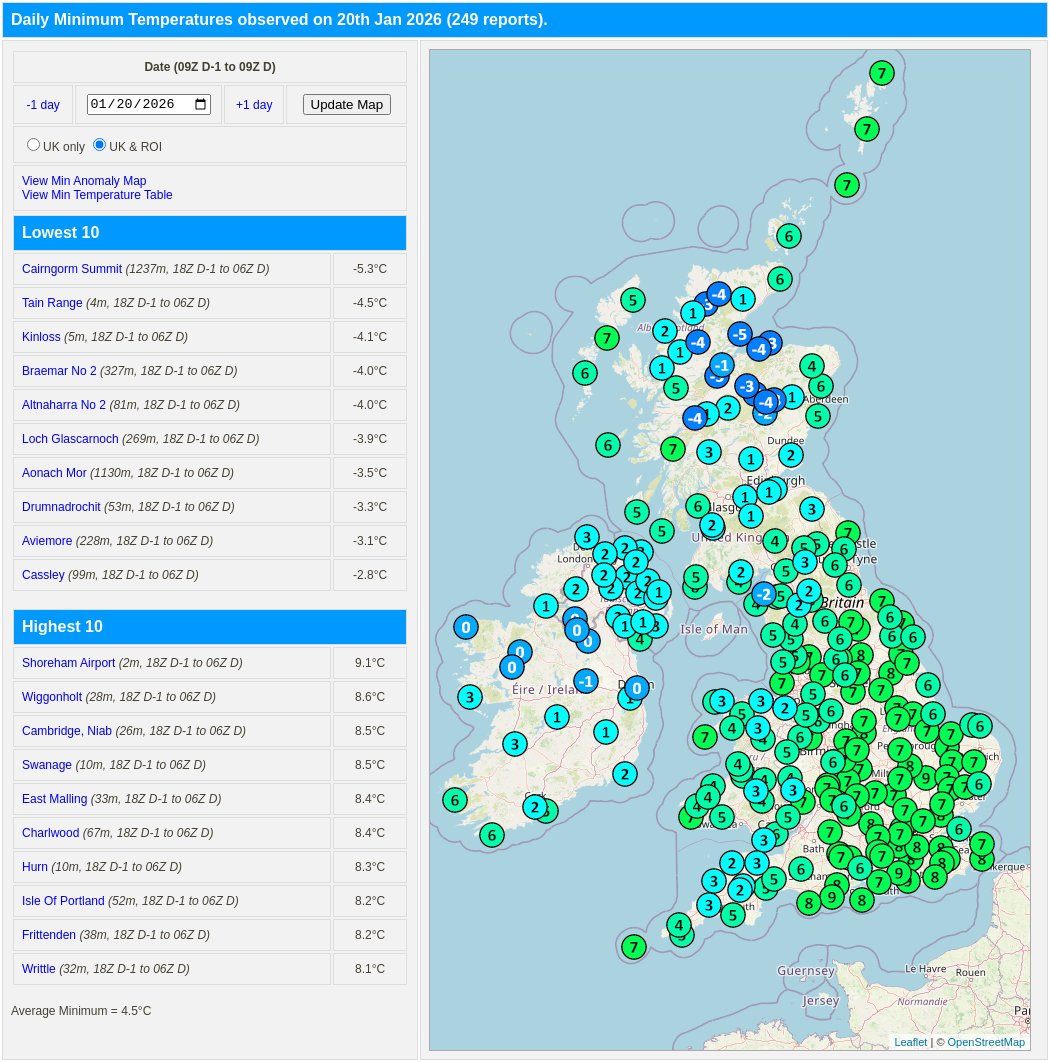The image size is (1050, 1062).
Task: Advance with the +1 day link
Action: pos(254,105)
